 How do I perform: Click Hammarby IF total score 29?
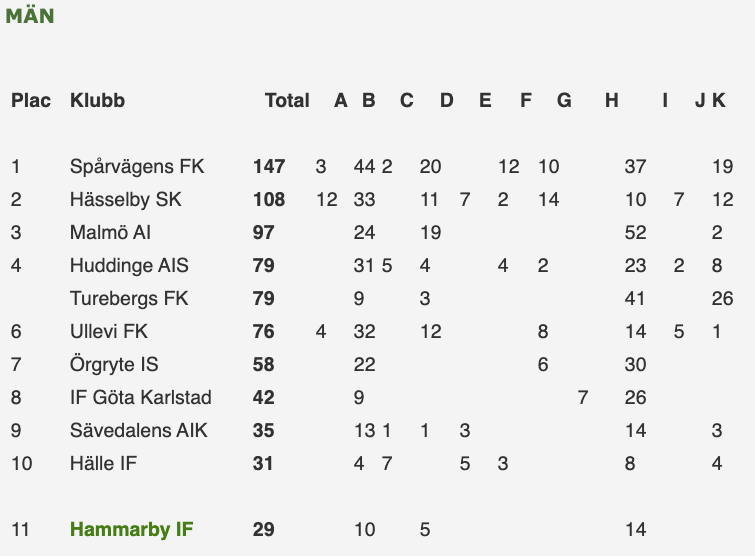(263, 529)
